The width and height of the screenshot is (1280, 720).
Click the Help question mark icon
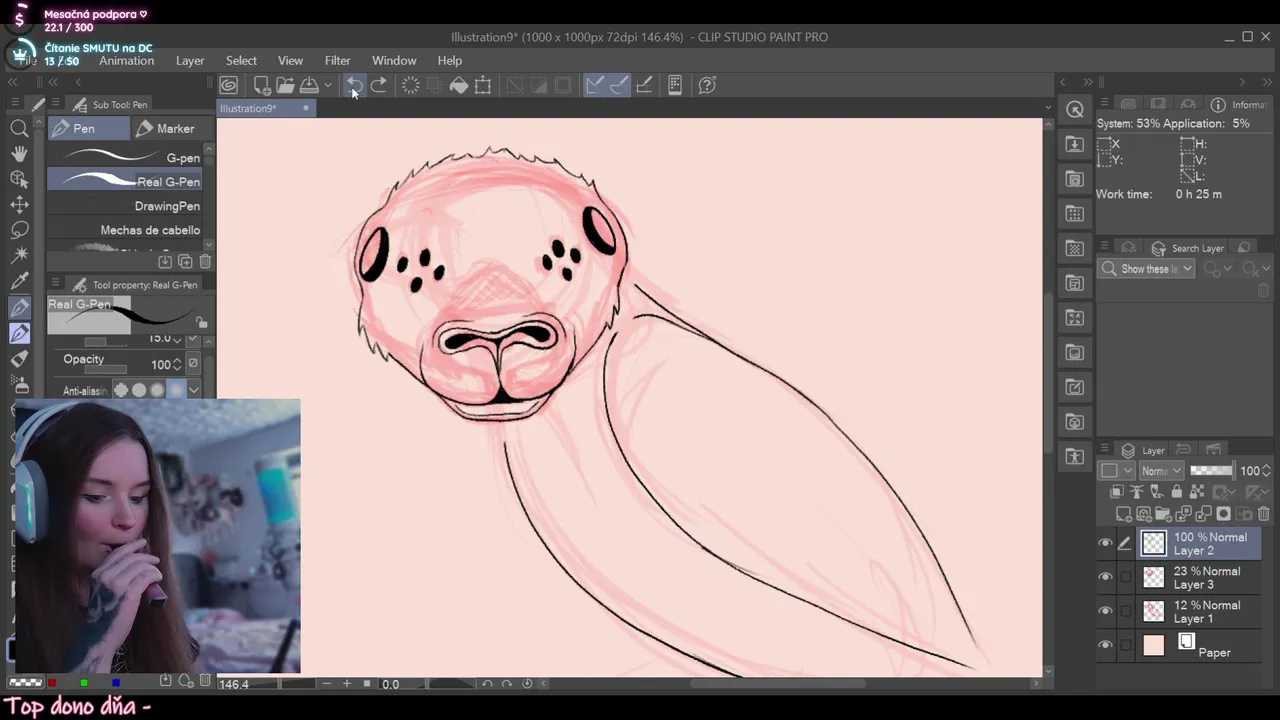point(707,85)
